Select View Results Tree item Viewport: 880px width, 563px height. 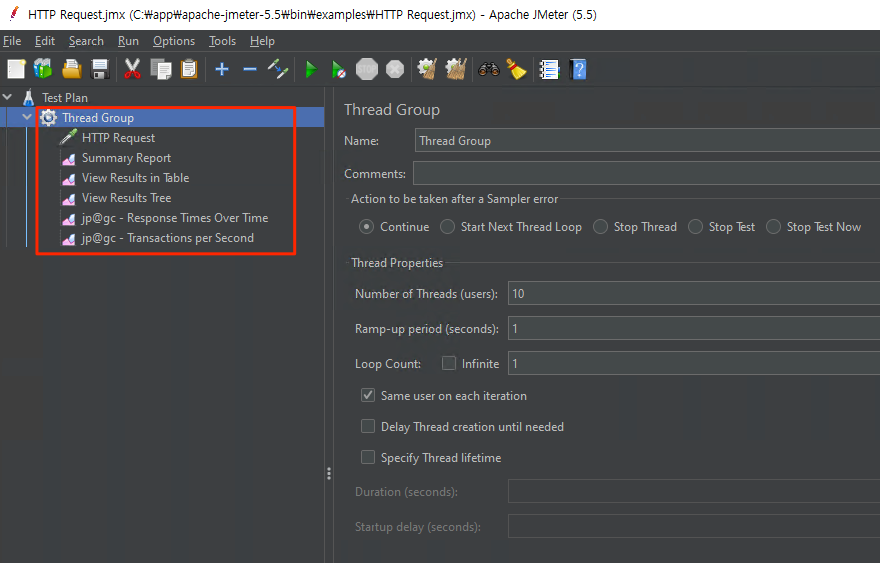[x=126, y=198]
